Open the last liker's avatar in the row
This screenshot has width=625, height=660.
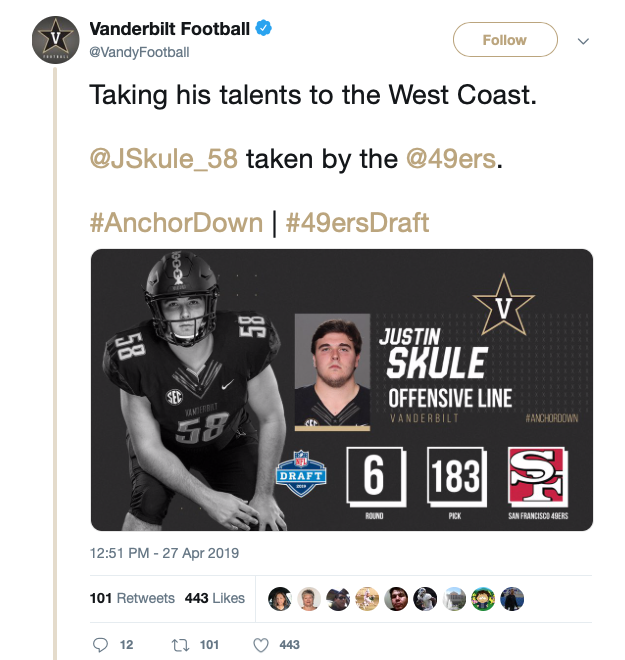[x=513, y=598]
